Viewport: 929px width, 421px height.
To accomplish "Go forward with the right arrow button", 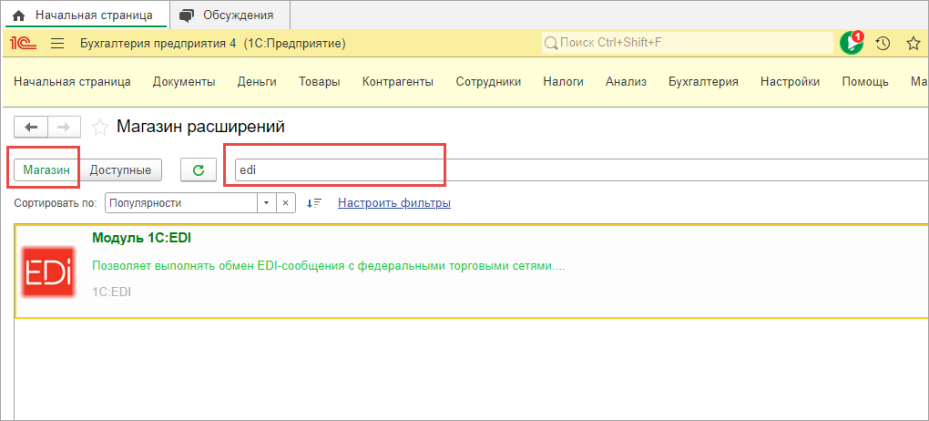I will point(64,127).
